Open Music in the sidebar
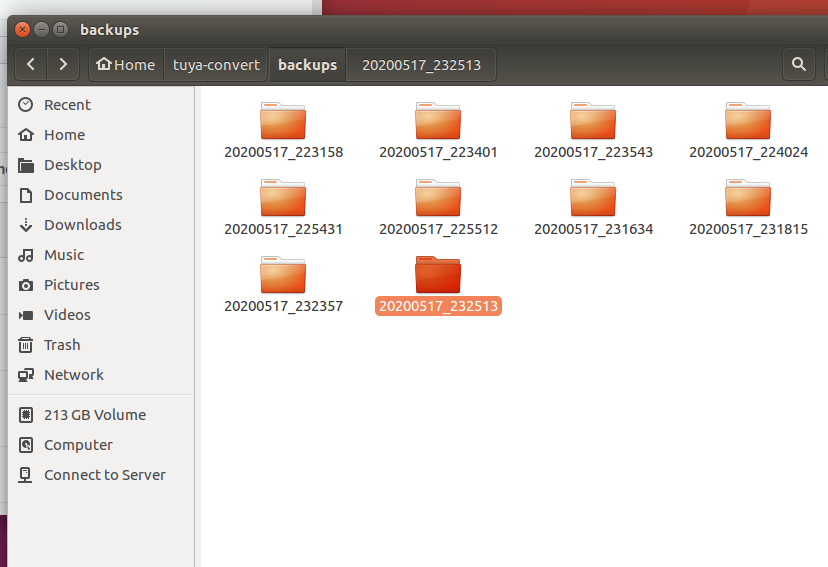This screenshot has width=828, height=567. pos(101,255)
